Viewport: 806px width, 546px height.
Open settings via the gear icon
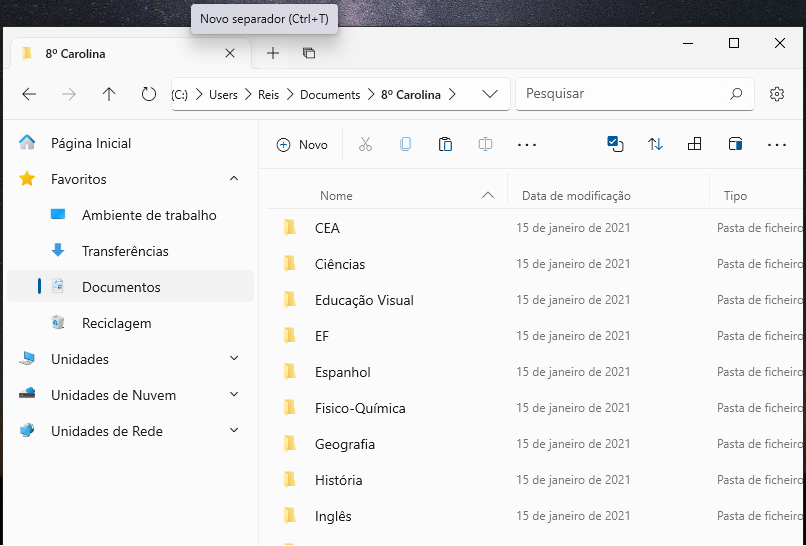tap(777, 94)
